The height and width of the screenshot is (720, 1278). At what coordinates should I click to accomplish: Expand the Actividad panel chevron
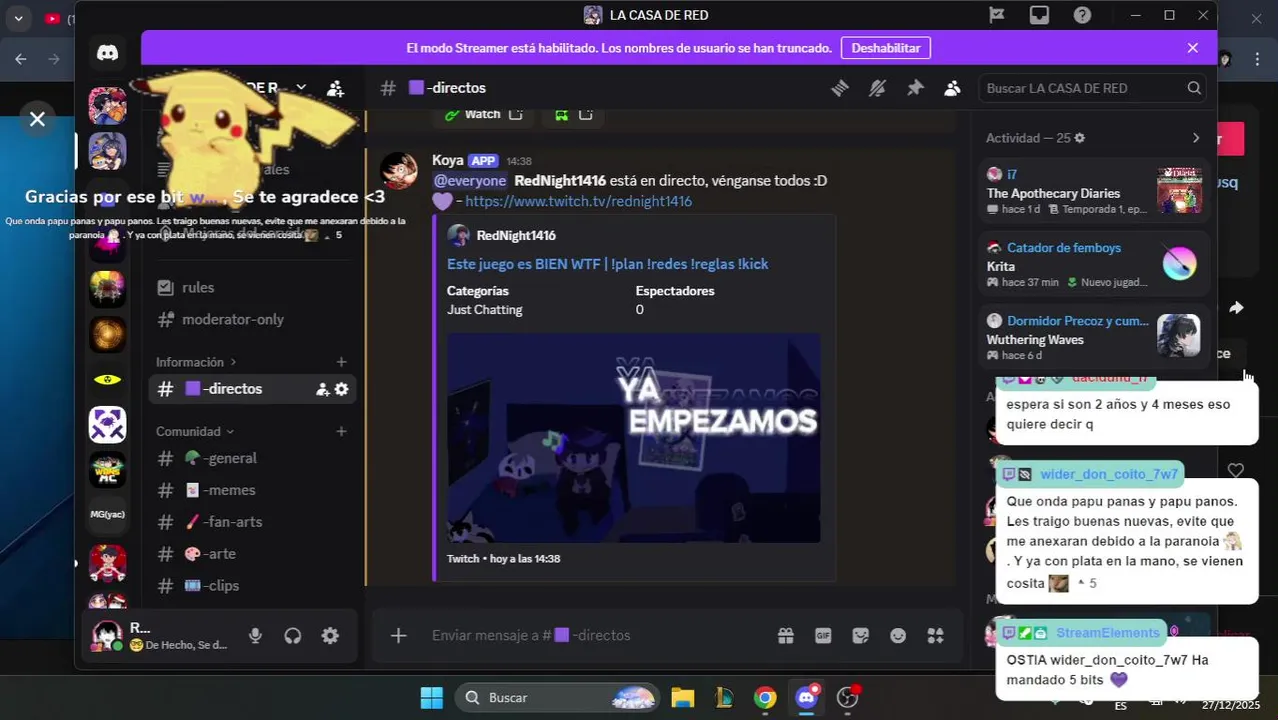pos(1195,138)
